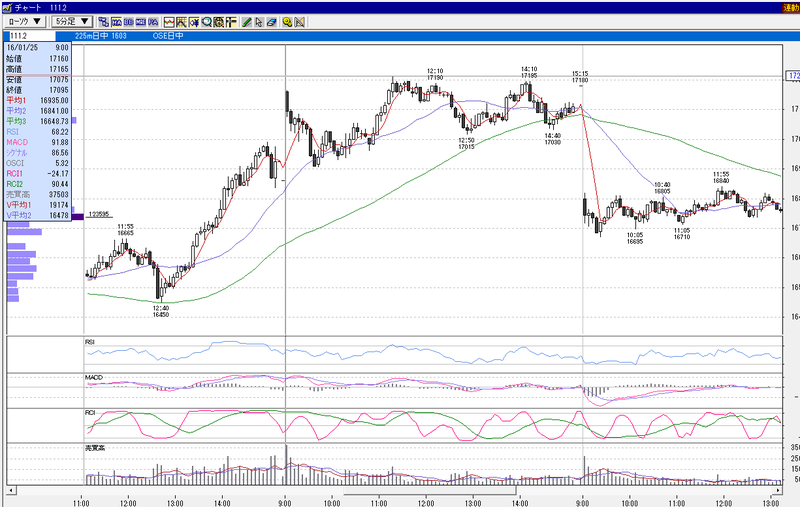Viewport: 800px width, 507px height.
Task: Click the volume-by-price bars toolbar icon
Action: [231, 22]
